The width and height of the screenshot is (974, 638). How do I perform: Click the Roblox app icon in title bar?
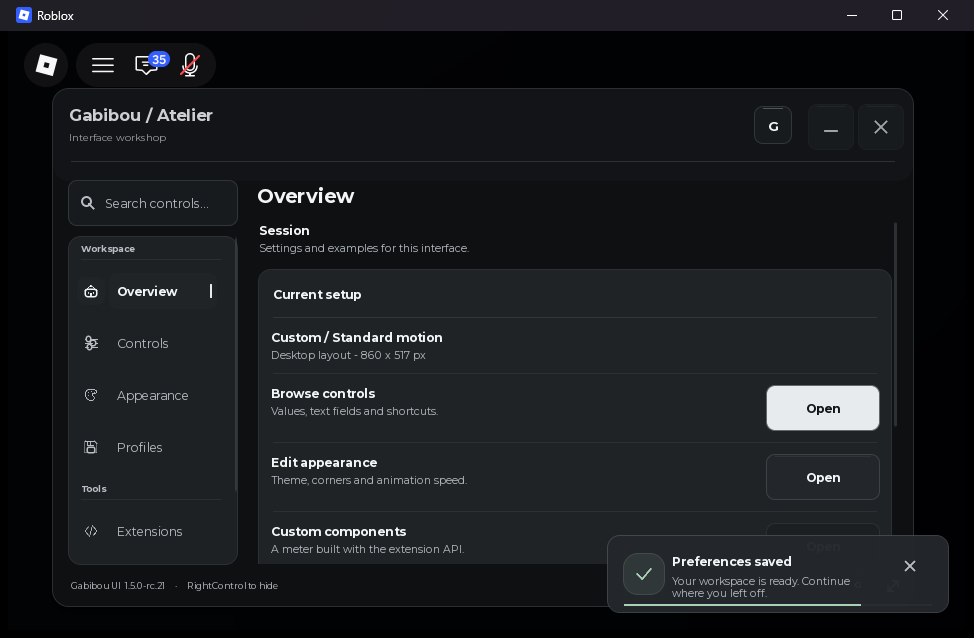24,15
